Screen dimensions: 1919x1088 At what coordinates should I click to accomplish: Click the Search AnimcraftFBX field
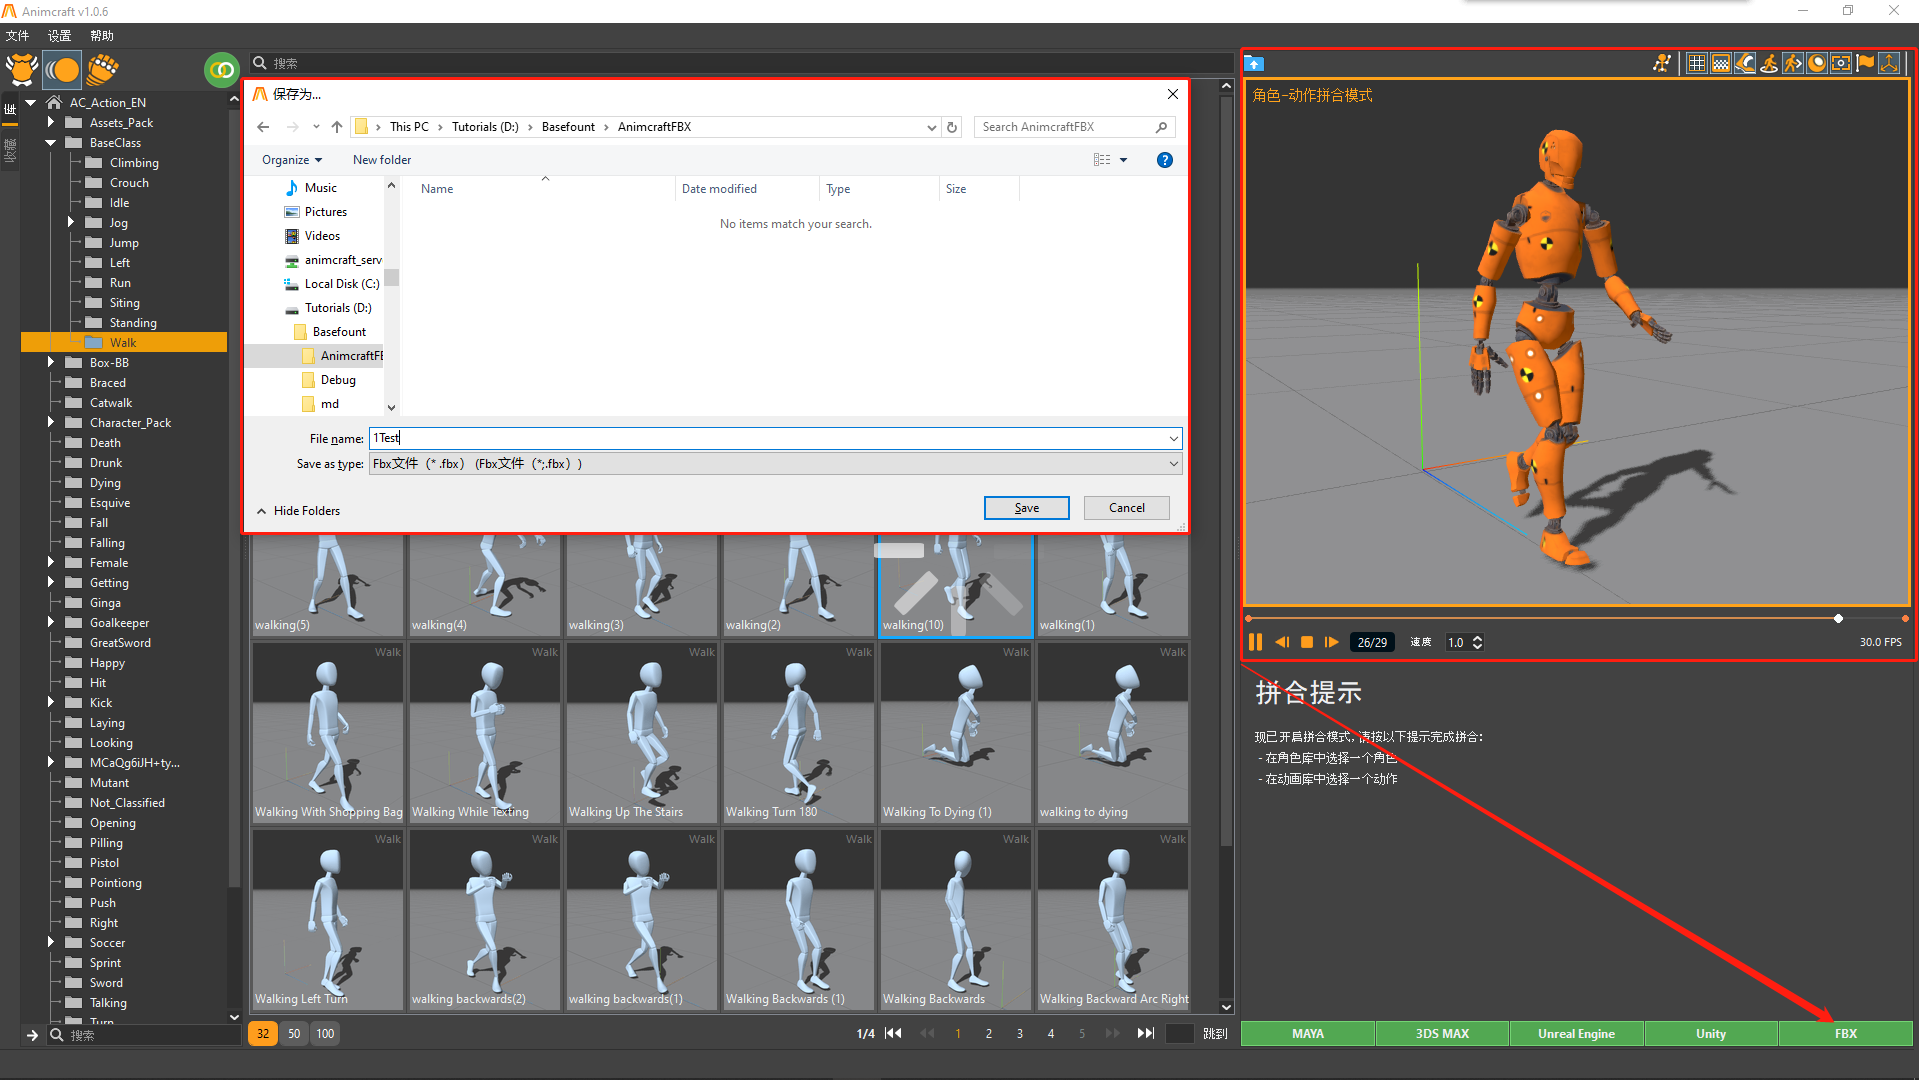[x=1074, y=127]
